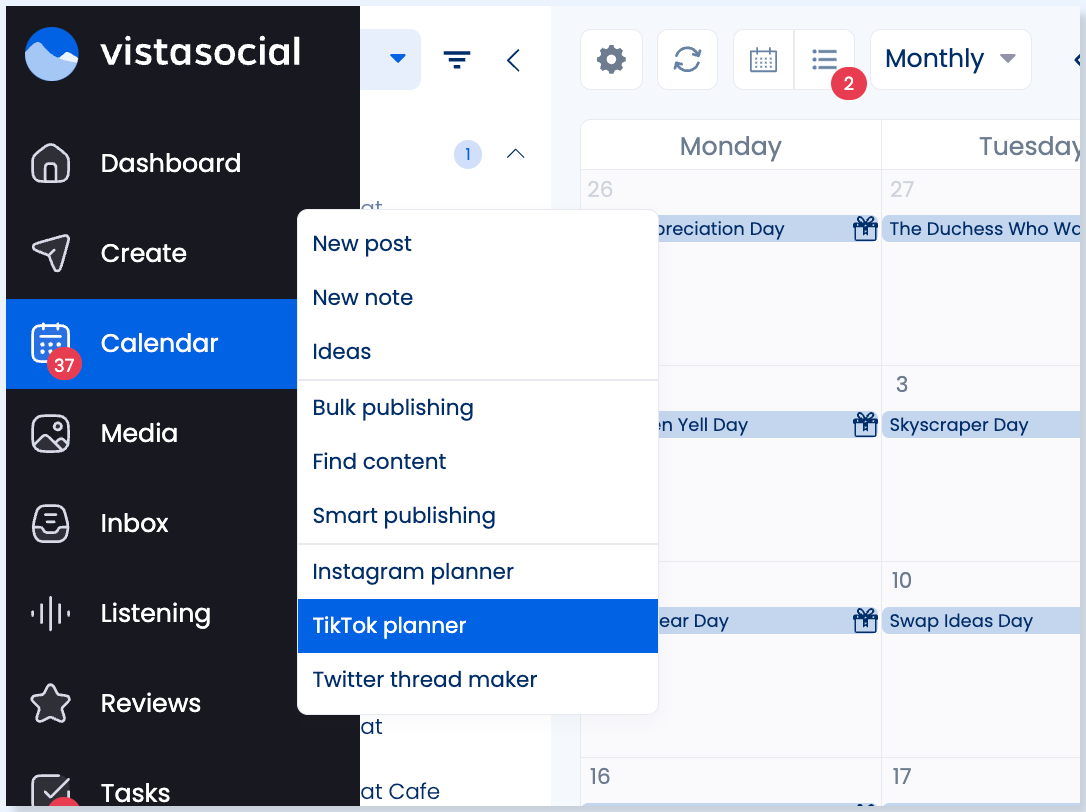Viewport: 1086px width, 812px height.
Task: Open Skyscraper Day event
Action: coord(981,425)
